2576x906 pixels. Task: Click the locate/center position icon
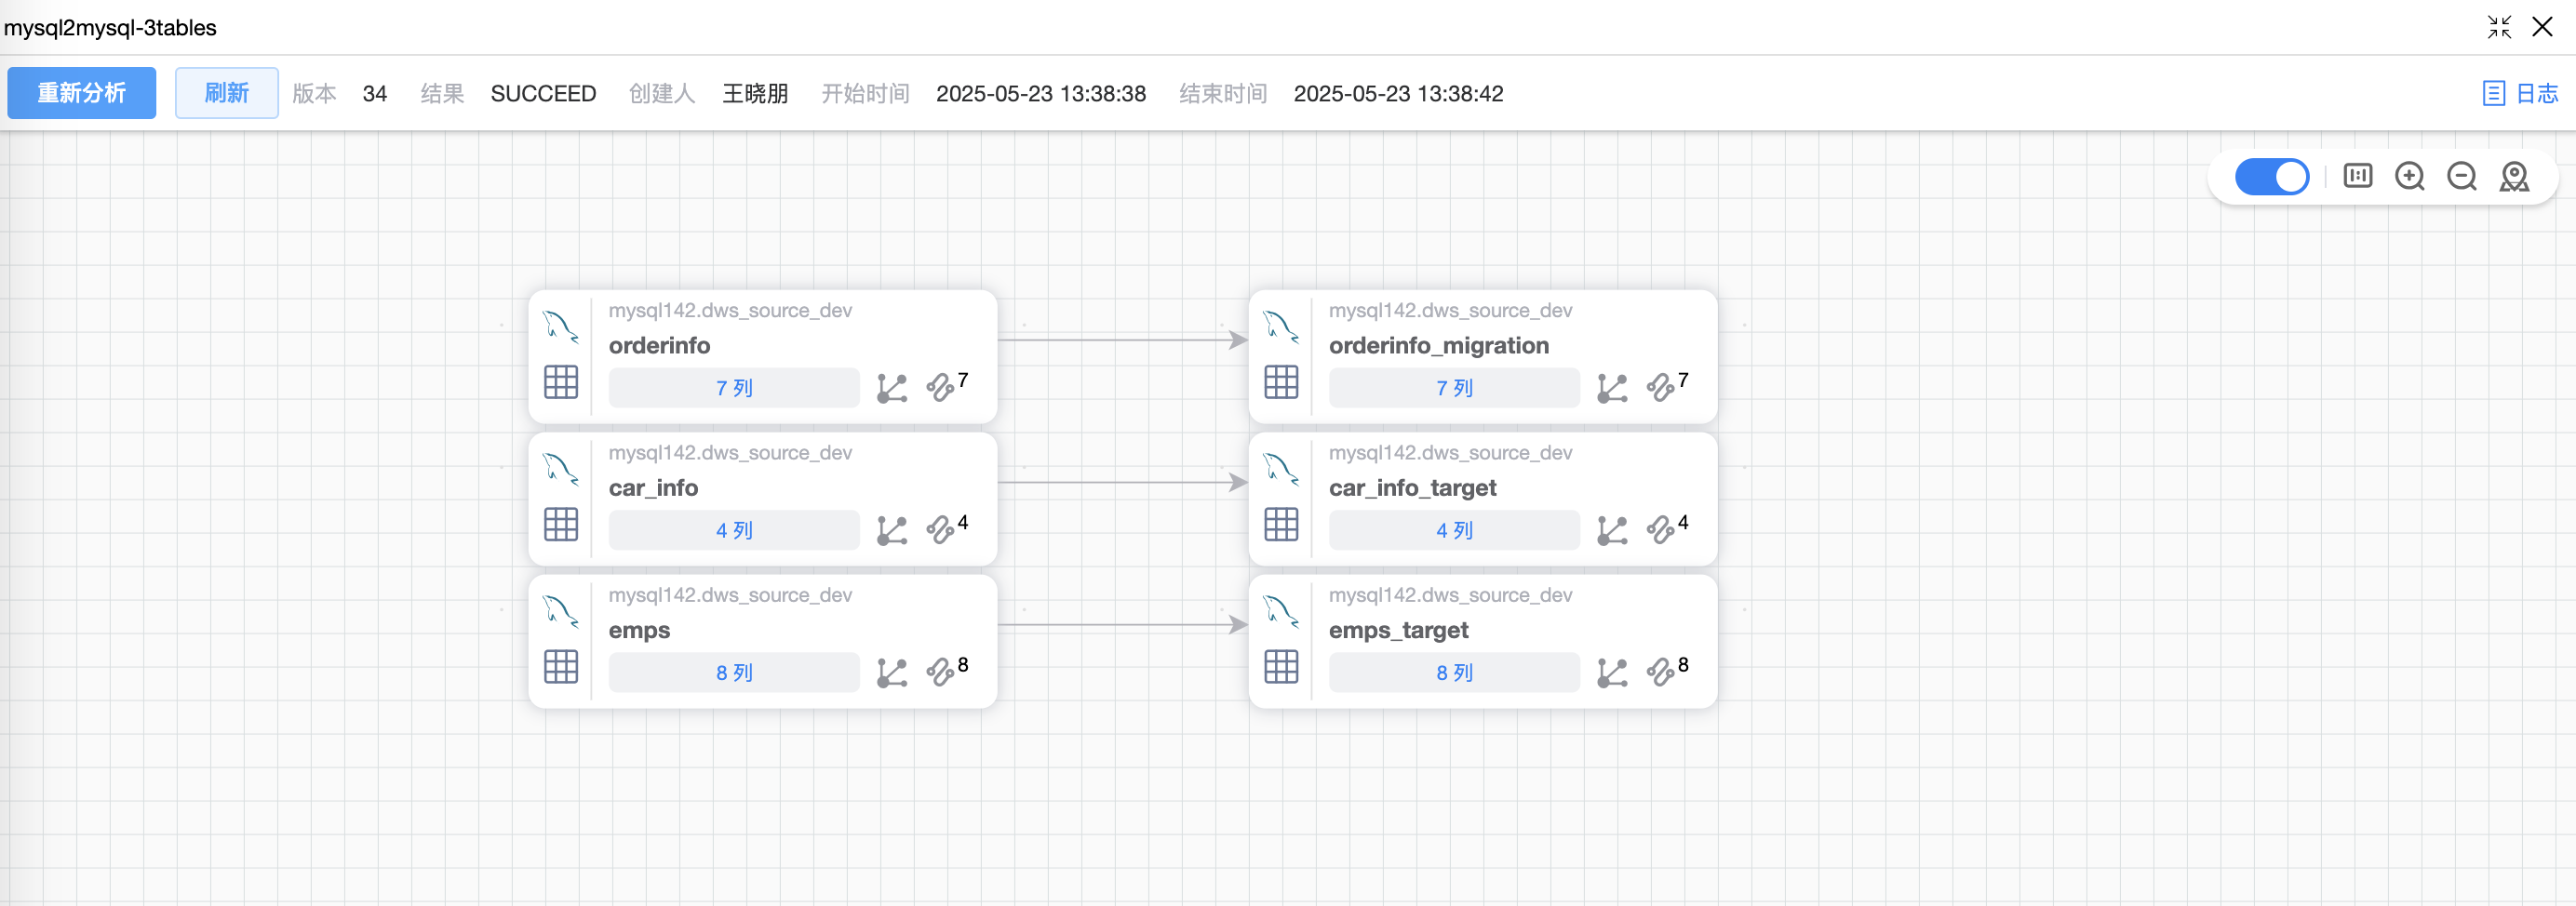[x=2513, y=177]
